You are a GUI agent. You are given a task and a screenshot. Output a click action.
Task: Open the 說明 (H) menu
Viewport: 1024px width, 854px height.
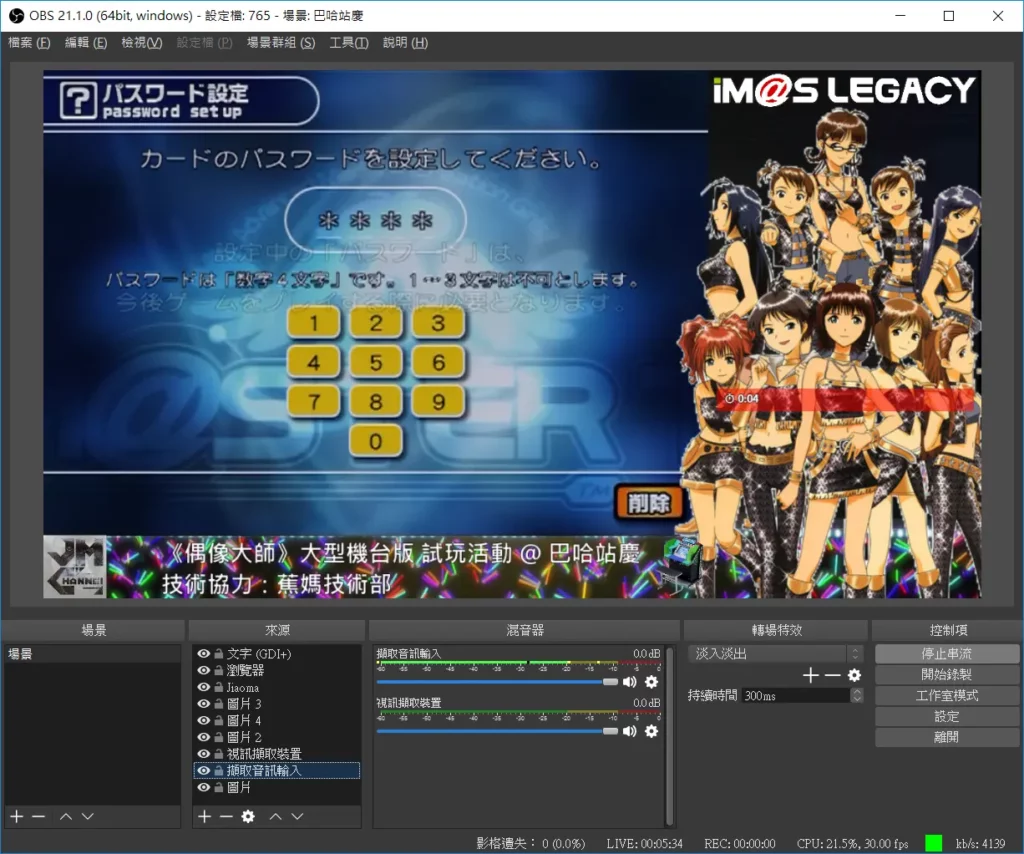(406, 43)
